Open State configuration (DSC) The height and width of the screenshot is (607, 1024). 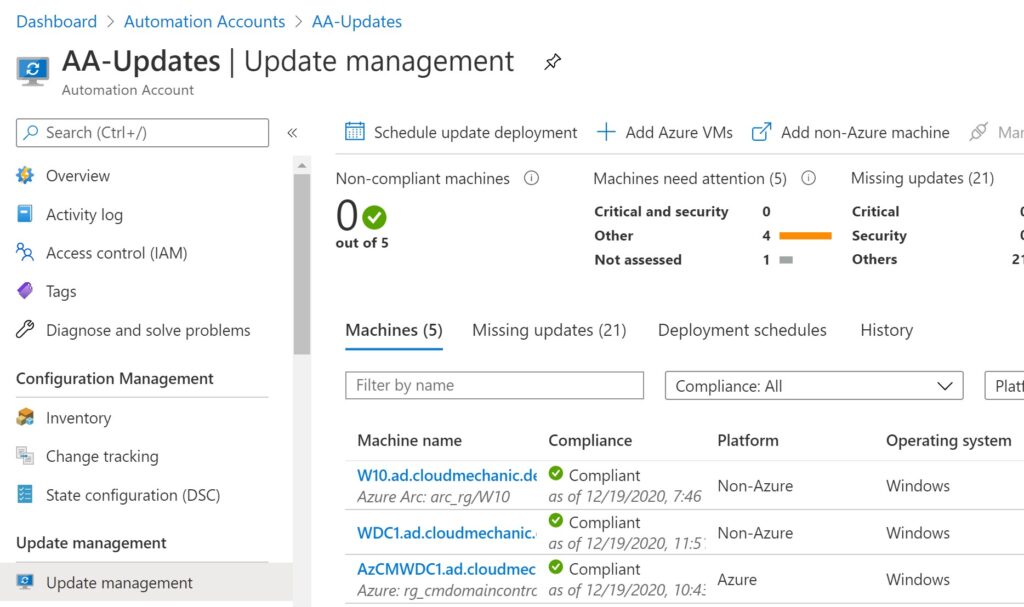133,495
